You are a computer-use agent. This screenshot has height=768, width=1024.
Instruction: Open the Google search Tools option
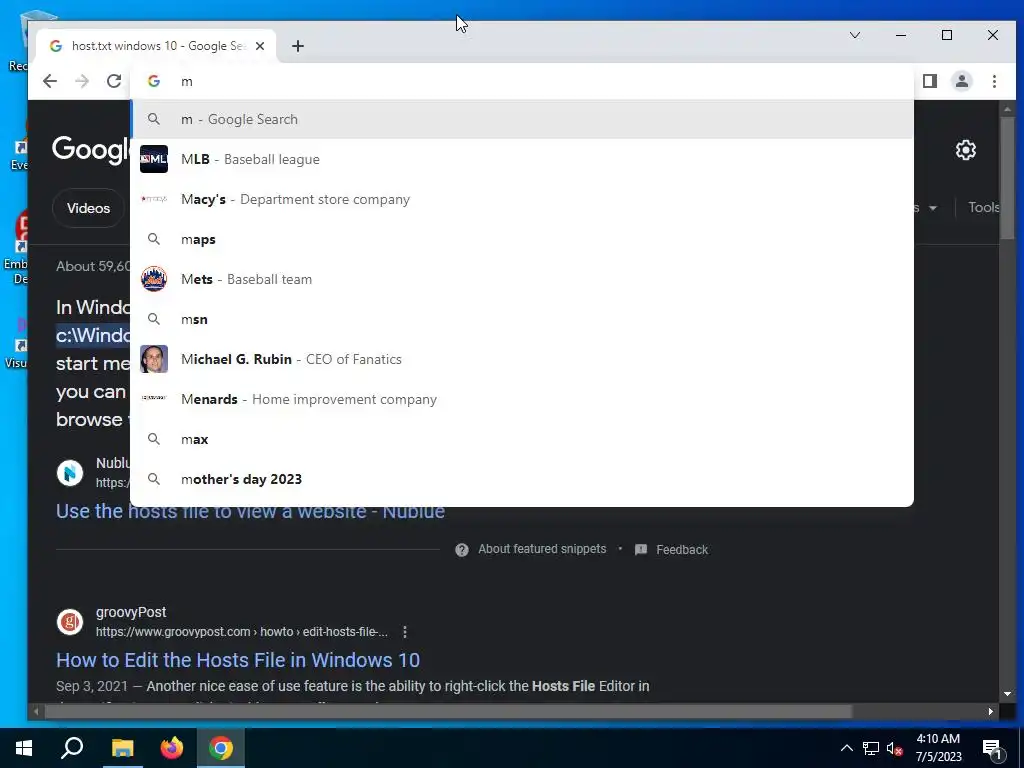[984, 208]
